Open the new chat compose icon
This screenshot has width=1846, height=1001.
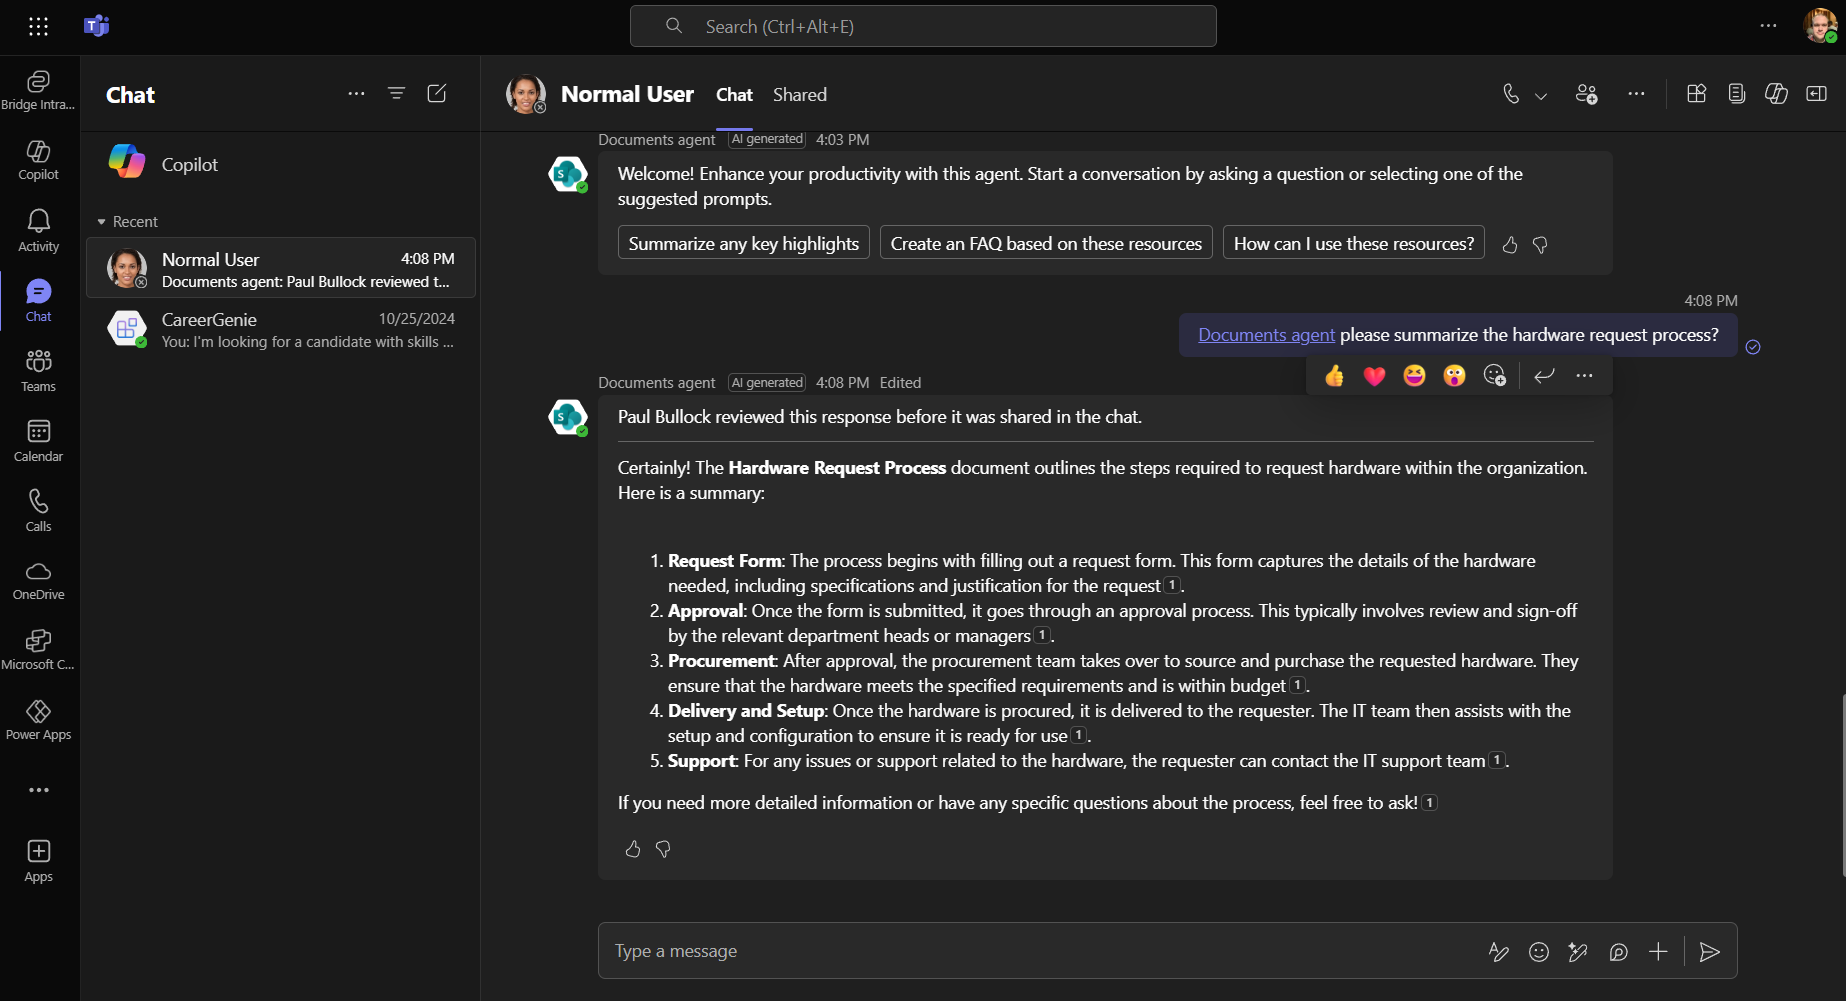point(437,93)
